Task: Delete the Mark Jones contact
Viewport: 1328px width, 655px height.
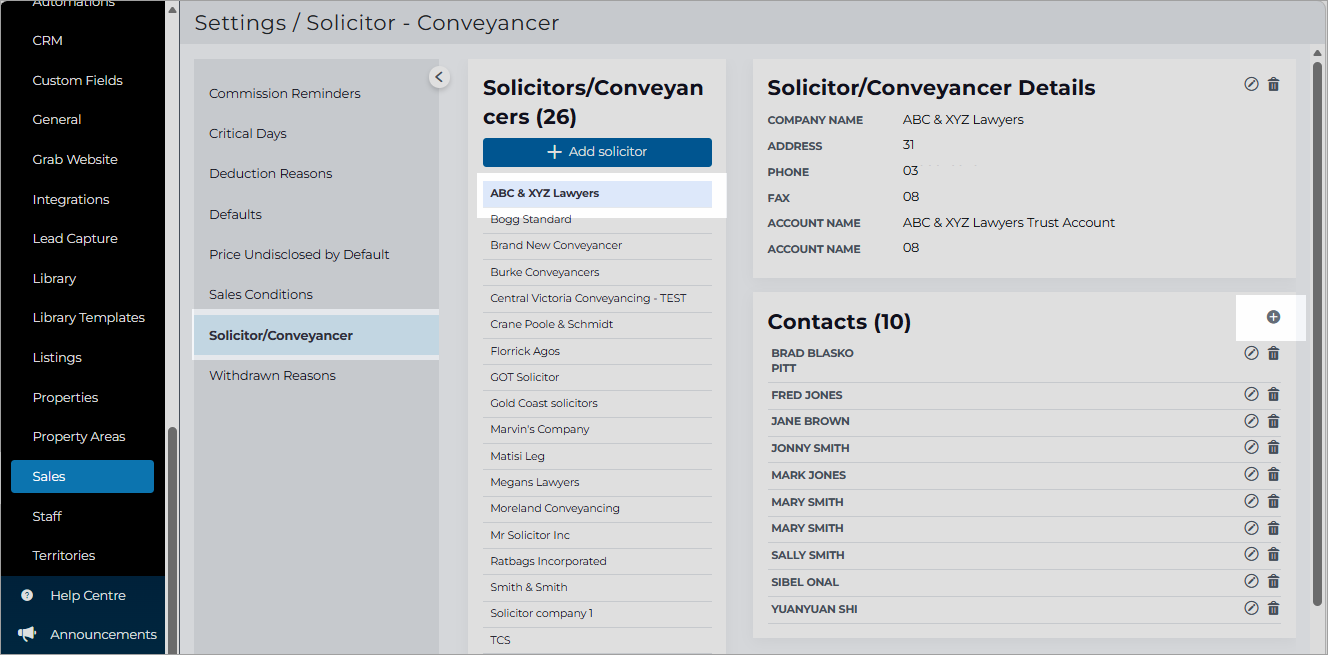Action: [1273, 475]
